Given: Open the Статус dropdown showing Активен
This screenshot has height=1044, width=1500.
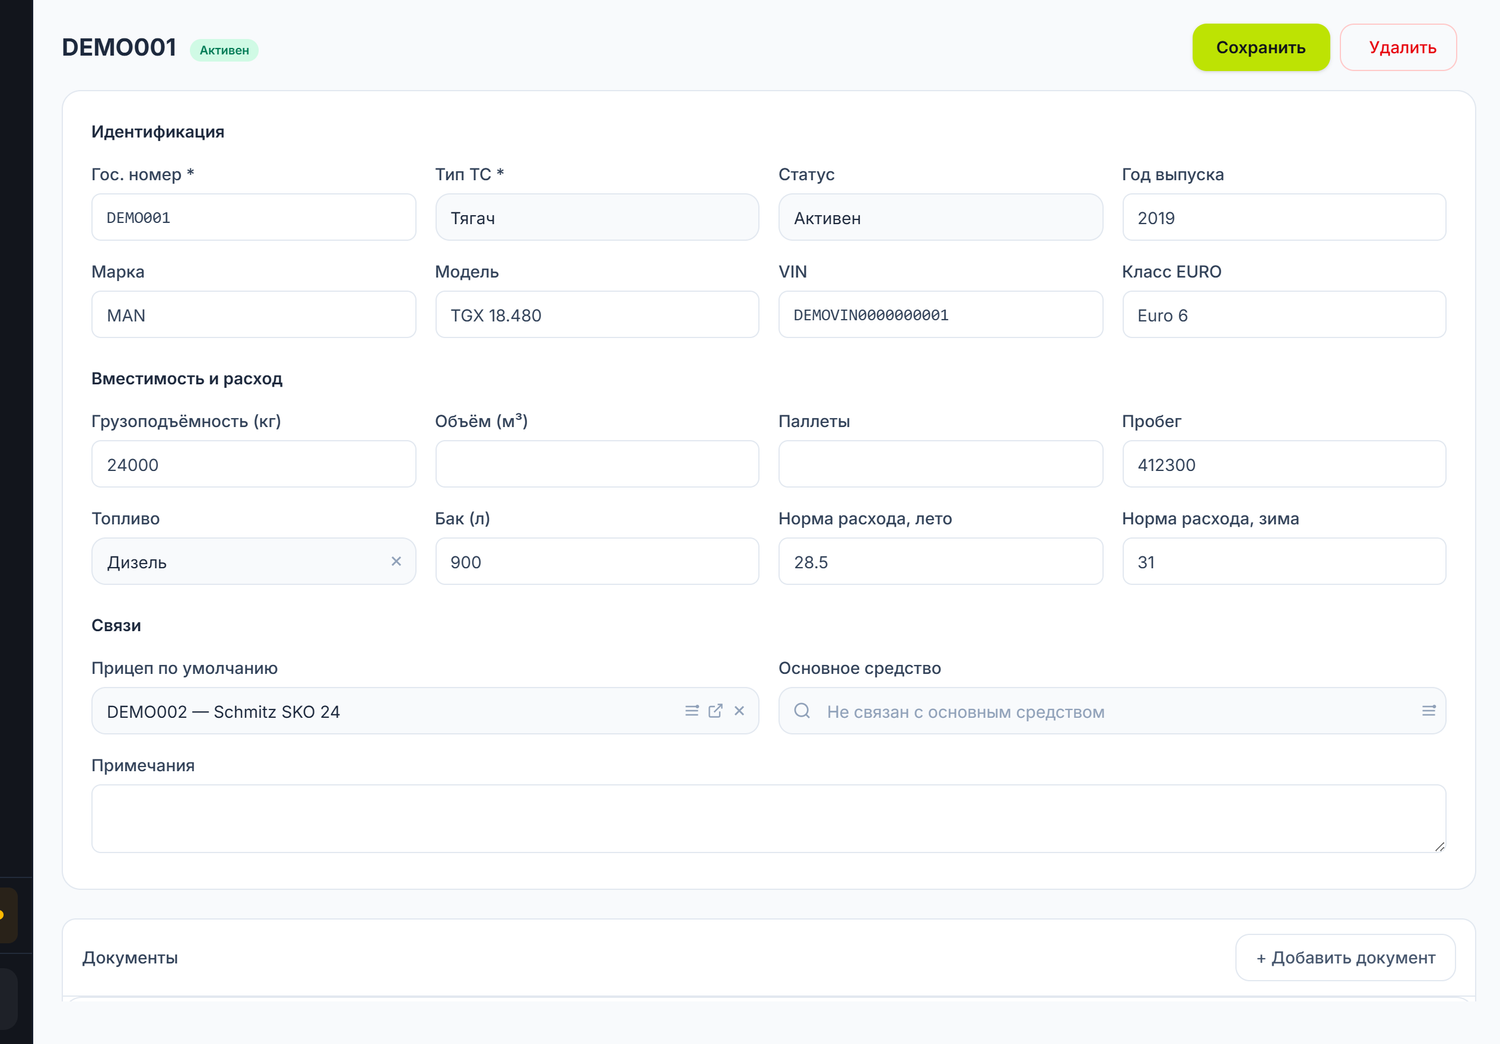Looking at the screenshot, I should [x=940, y=217].
